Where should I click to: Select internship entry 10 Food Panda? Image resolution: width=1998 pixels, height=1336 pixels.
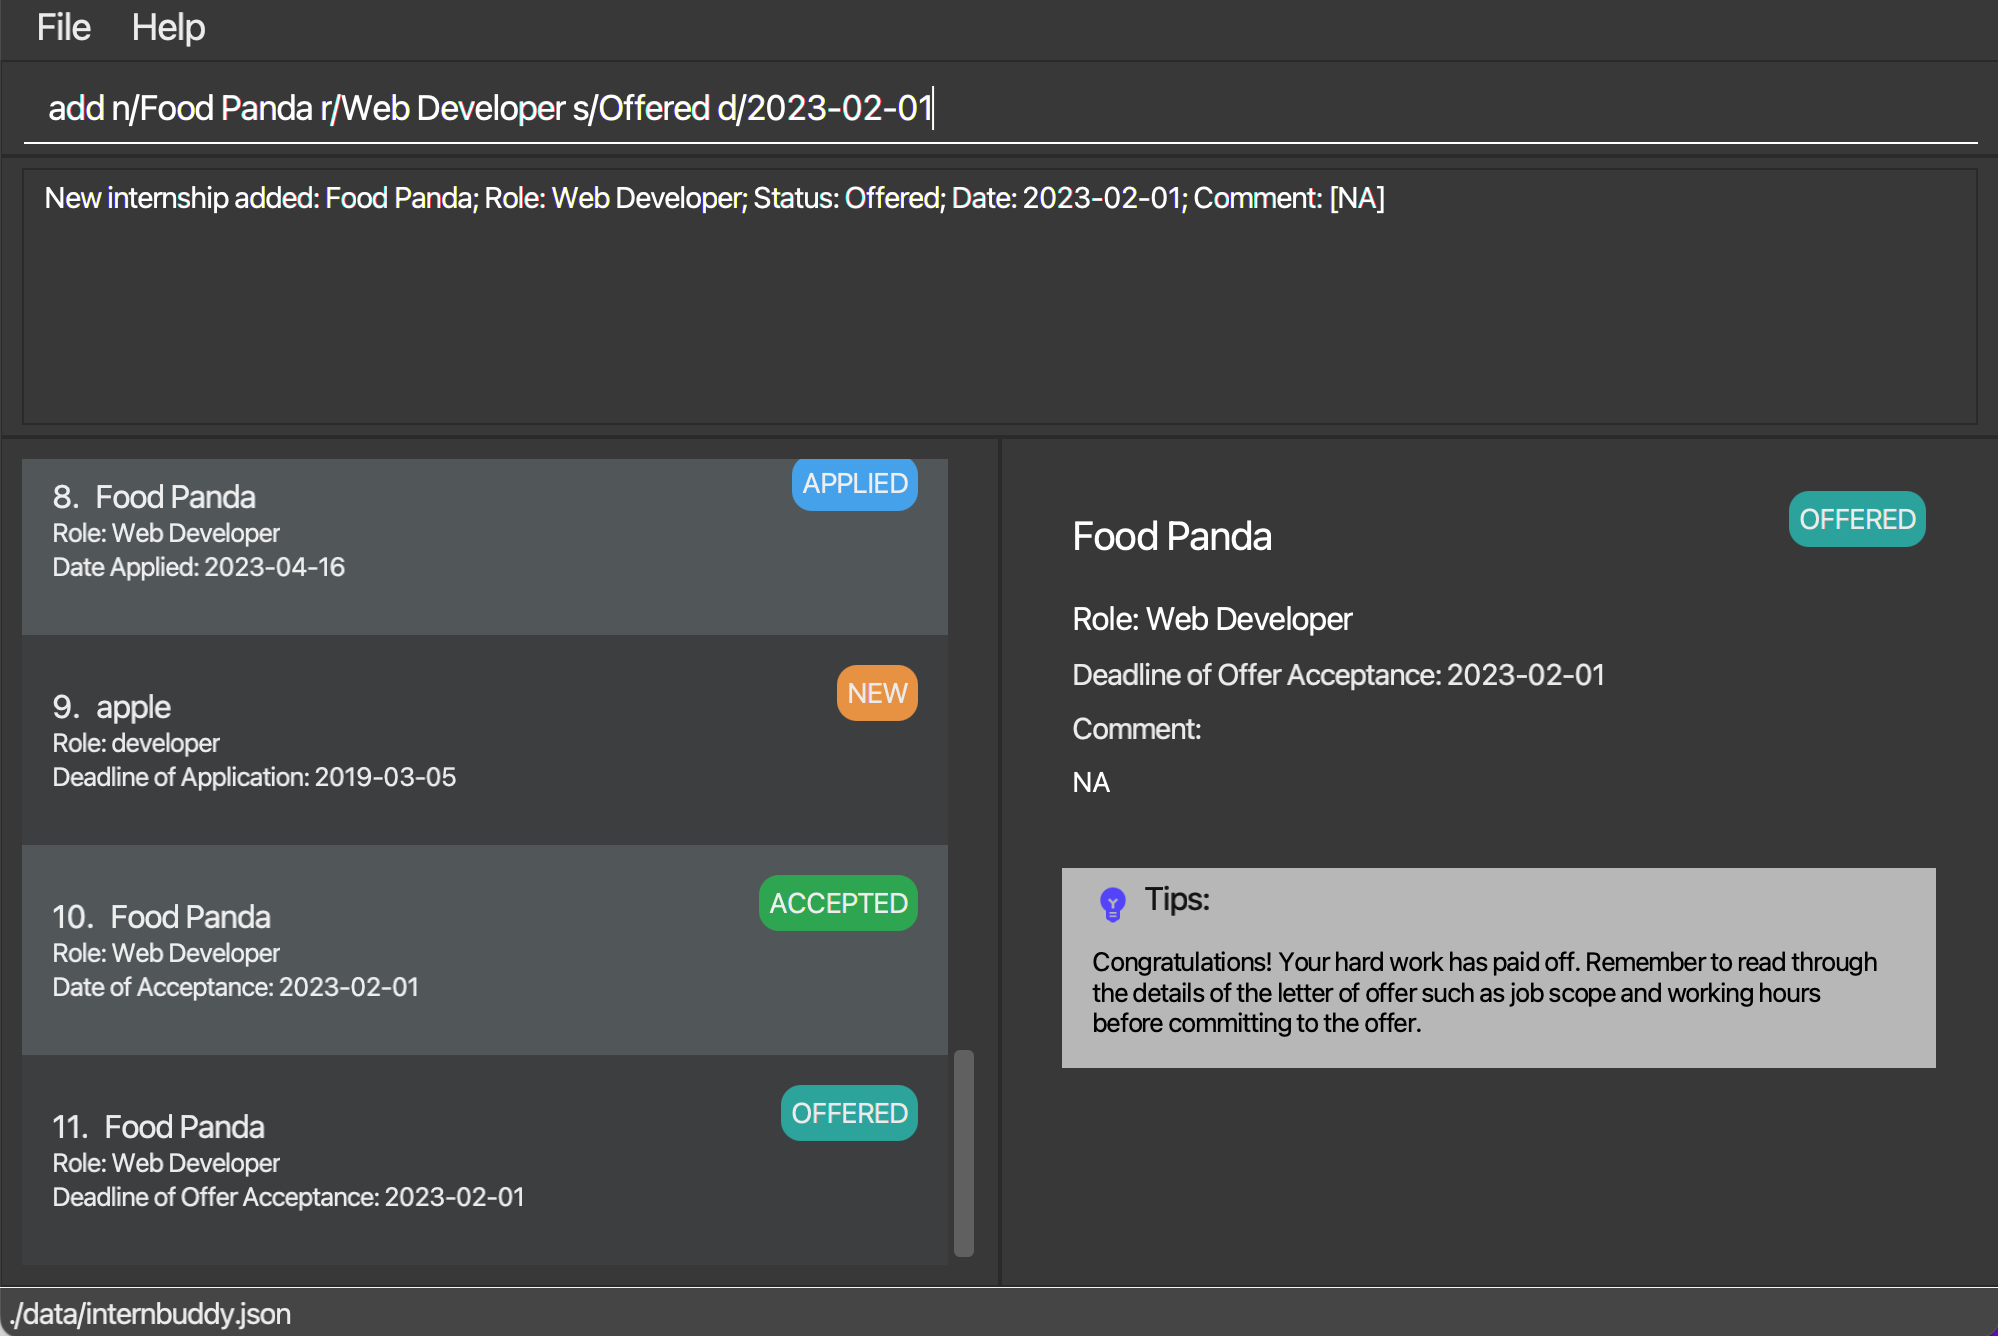tap(484, 950)
